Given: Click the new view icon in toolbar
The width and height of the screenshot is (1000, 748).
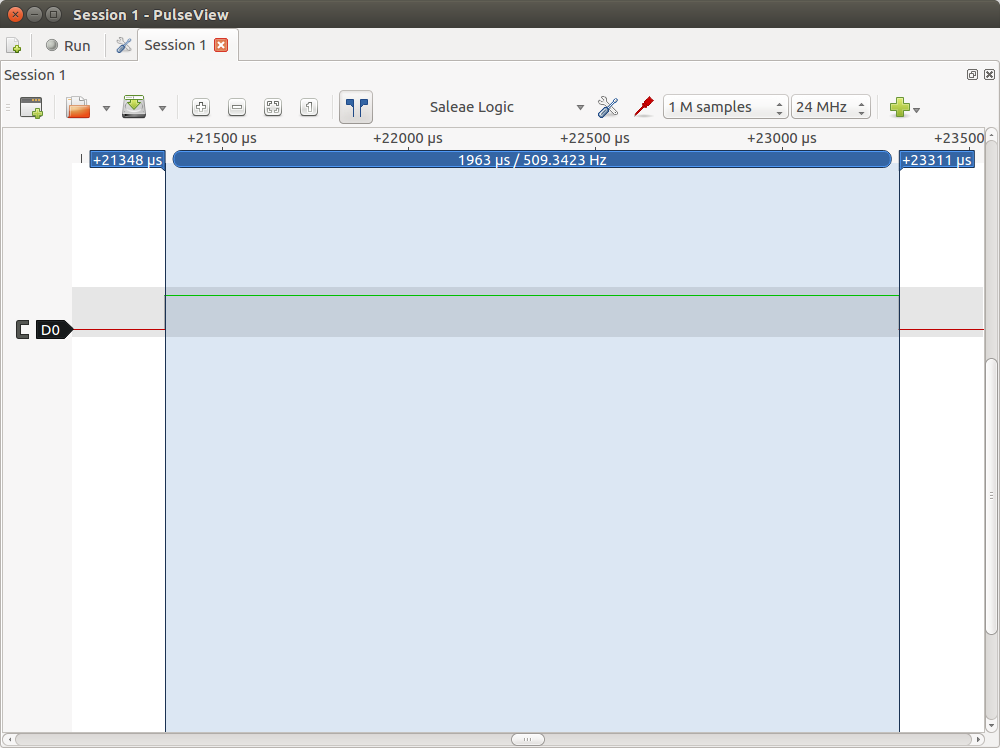Looking at the screenshot, I should click(x=31, y=107).
